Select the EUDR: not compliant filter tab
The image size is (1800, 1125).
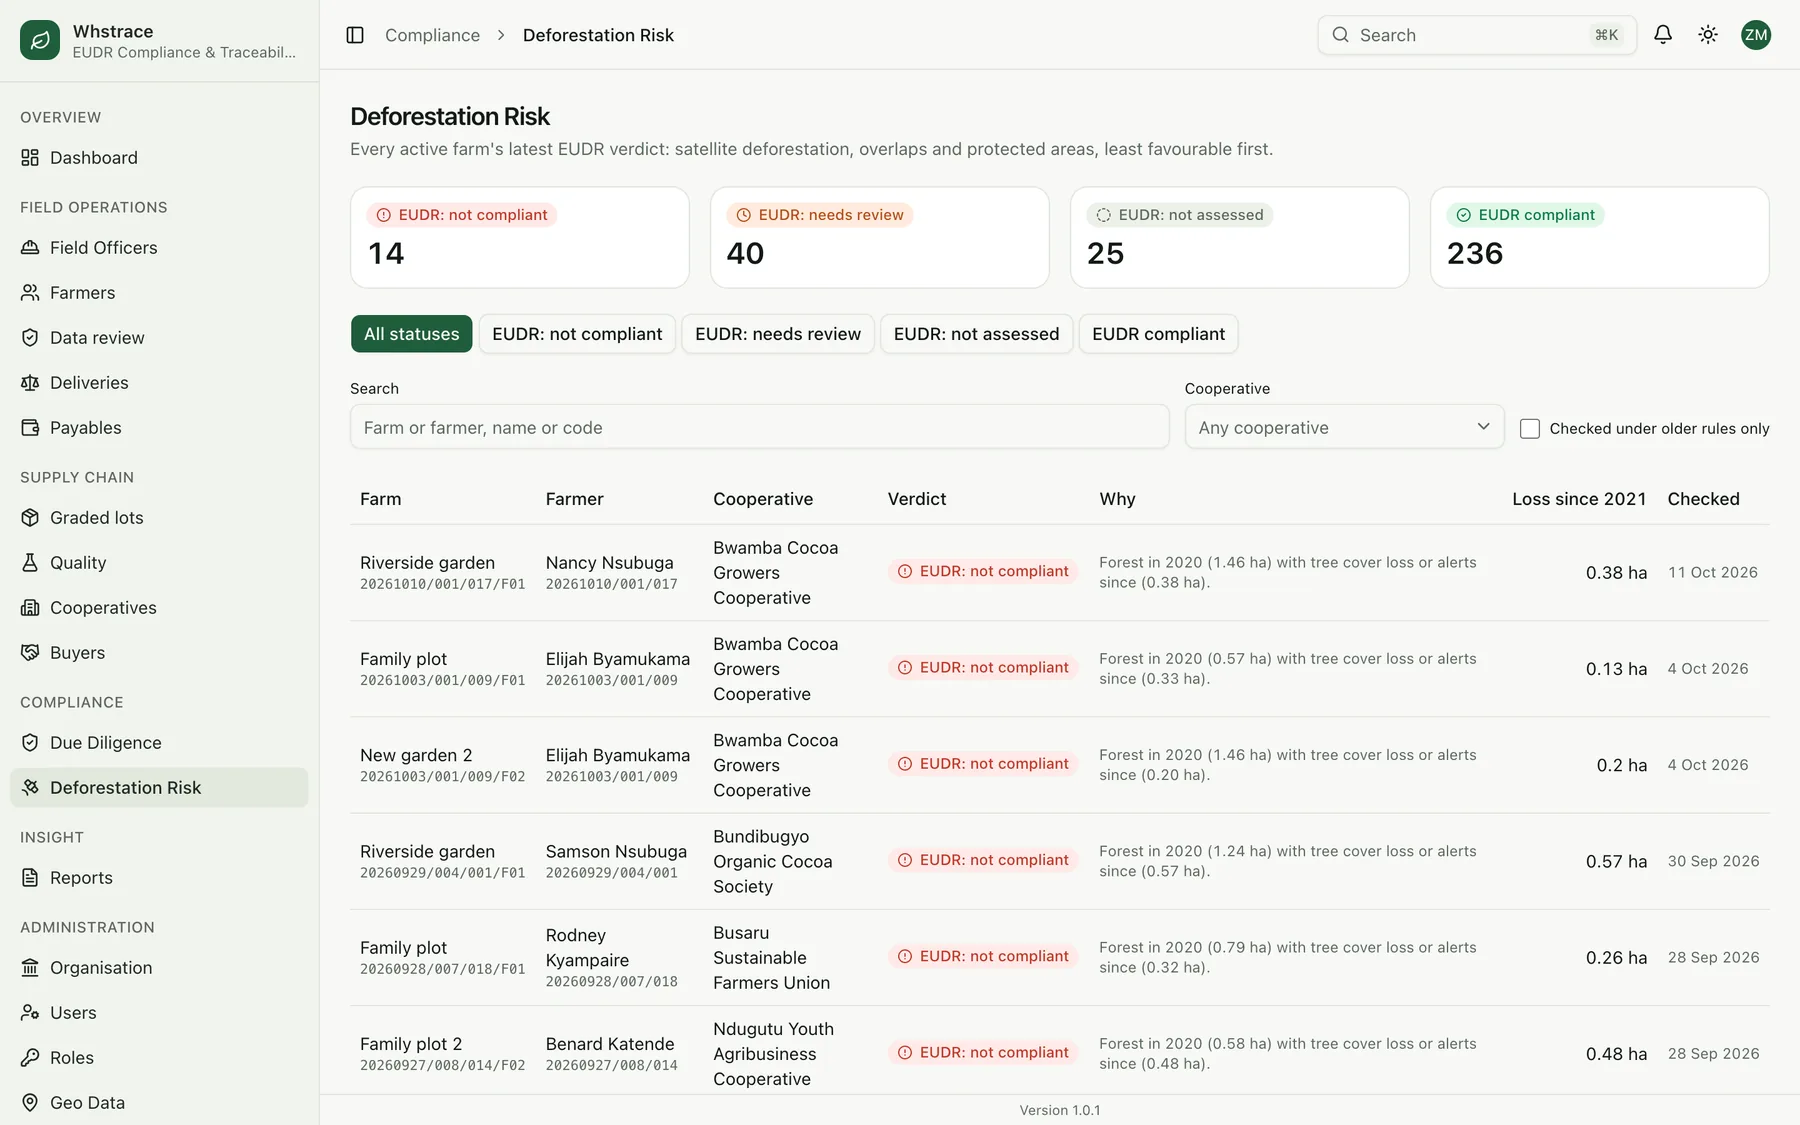[577, 334]
